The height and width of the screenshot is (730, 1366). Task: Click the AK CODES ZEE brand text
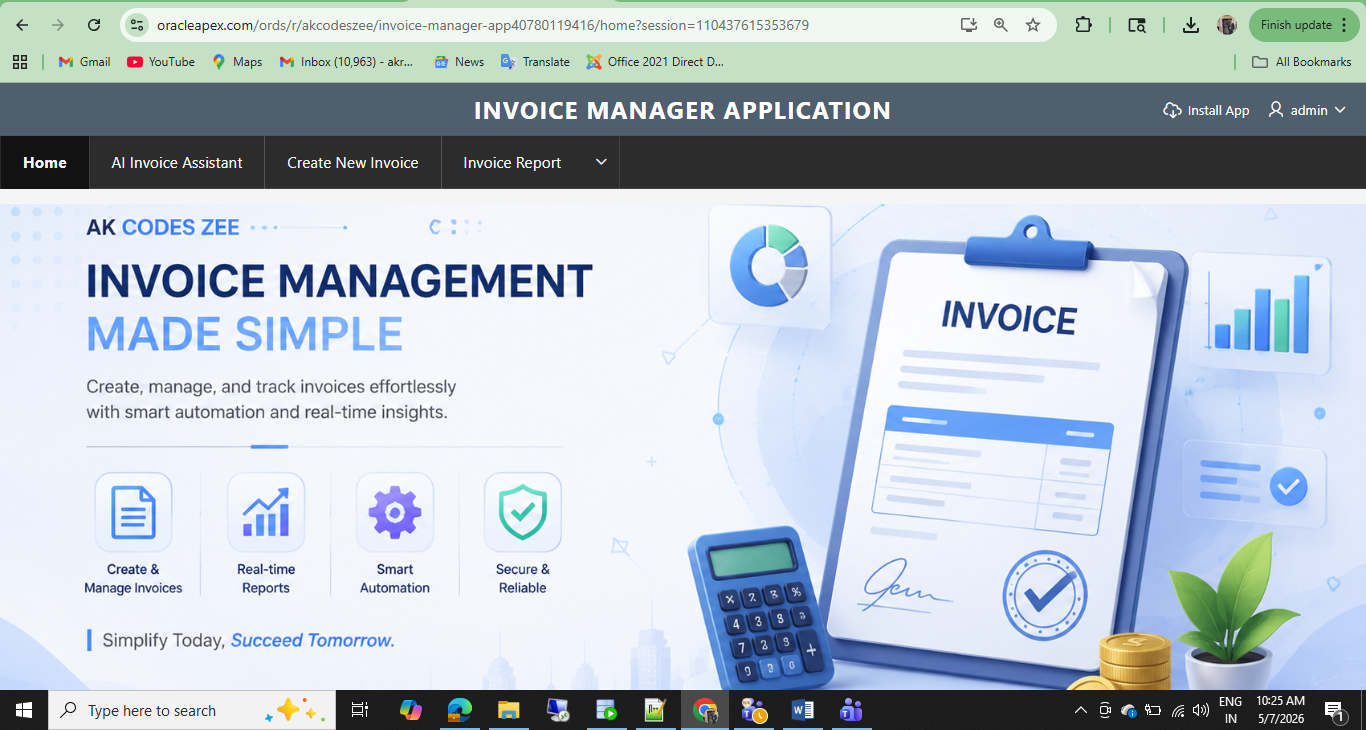coord(163,228)
